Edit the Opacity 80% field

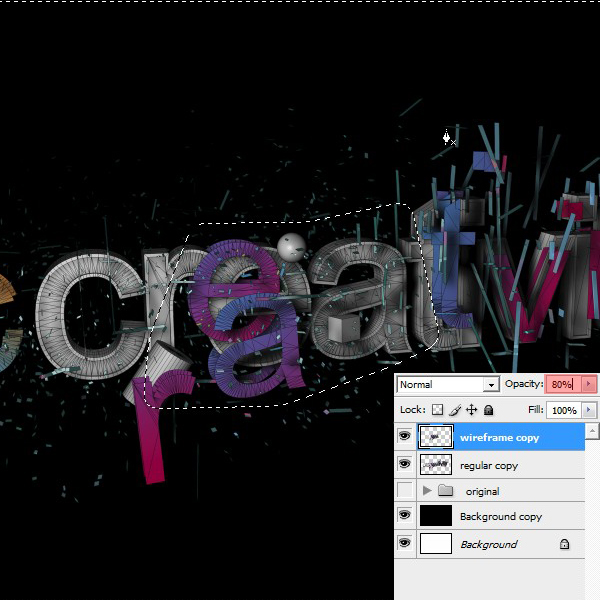point(563,384)
